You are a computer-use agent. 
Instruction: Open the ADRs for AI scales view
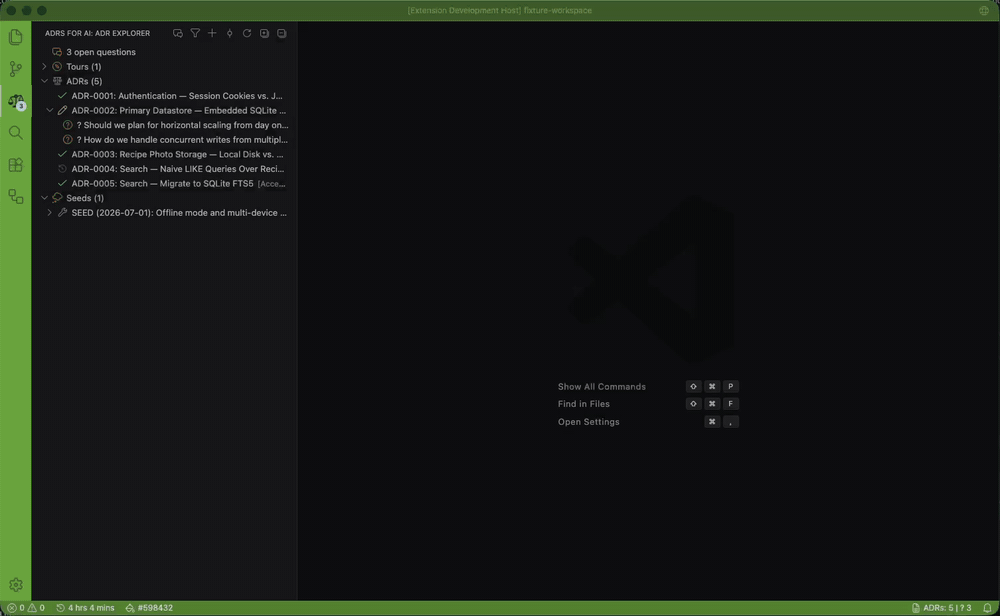coord(15,101)
